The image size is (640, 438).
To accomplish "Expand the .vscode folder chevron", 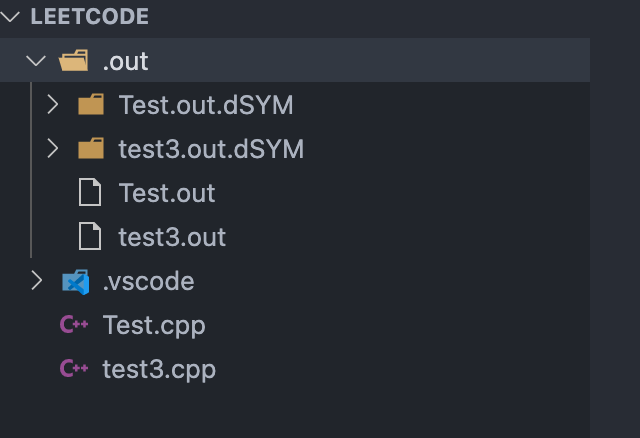I will coord(37,281).
